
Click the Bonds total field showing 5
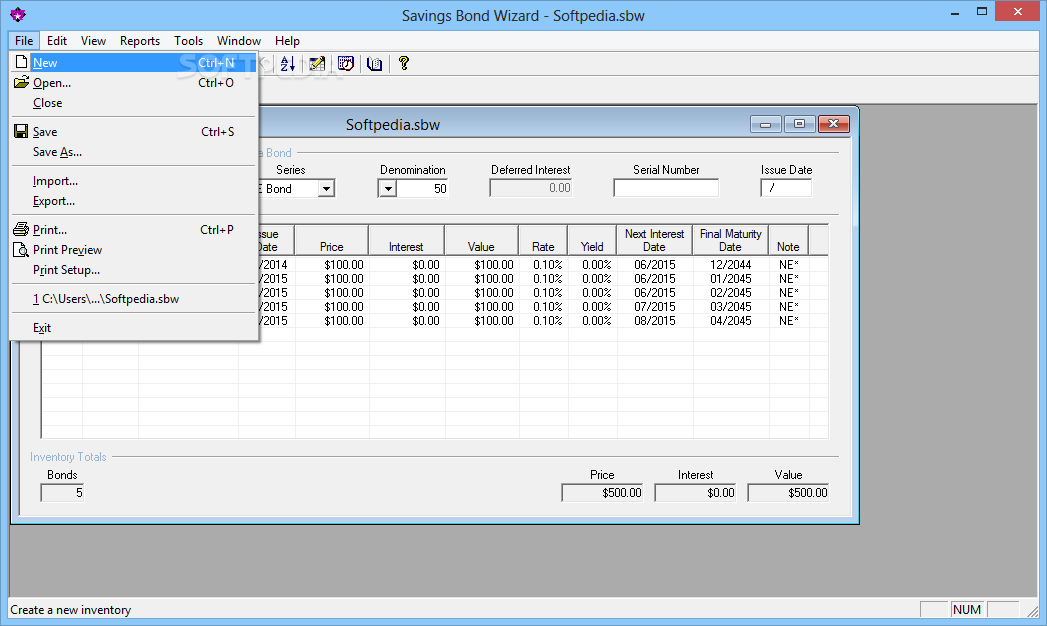[62, 493]
